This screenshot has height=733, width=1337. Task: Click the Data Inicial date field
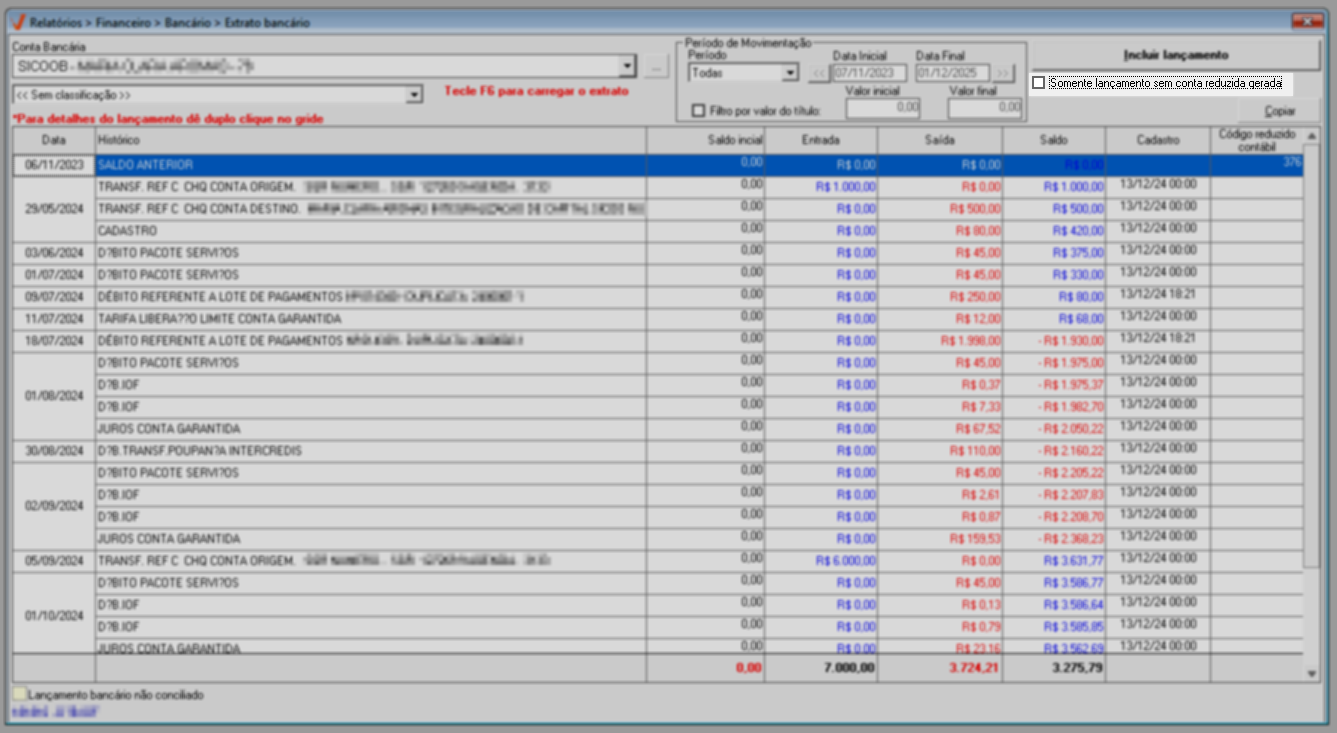tap(869, 73)
